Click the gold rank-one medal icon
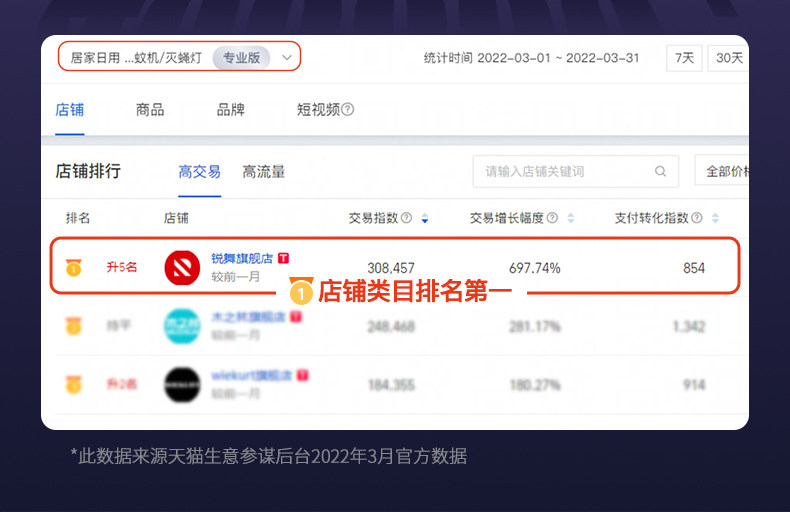 74,267
